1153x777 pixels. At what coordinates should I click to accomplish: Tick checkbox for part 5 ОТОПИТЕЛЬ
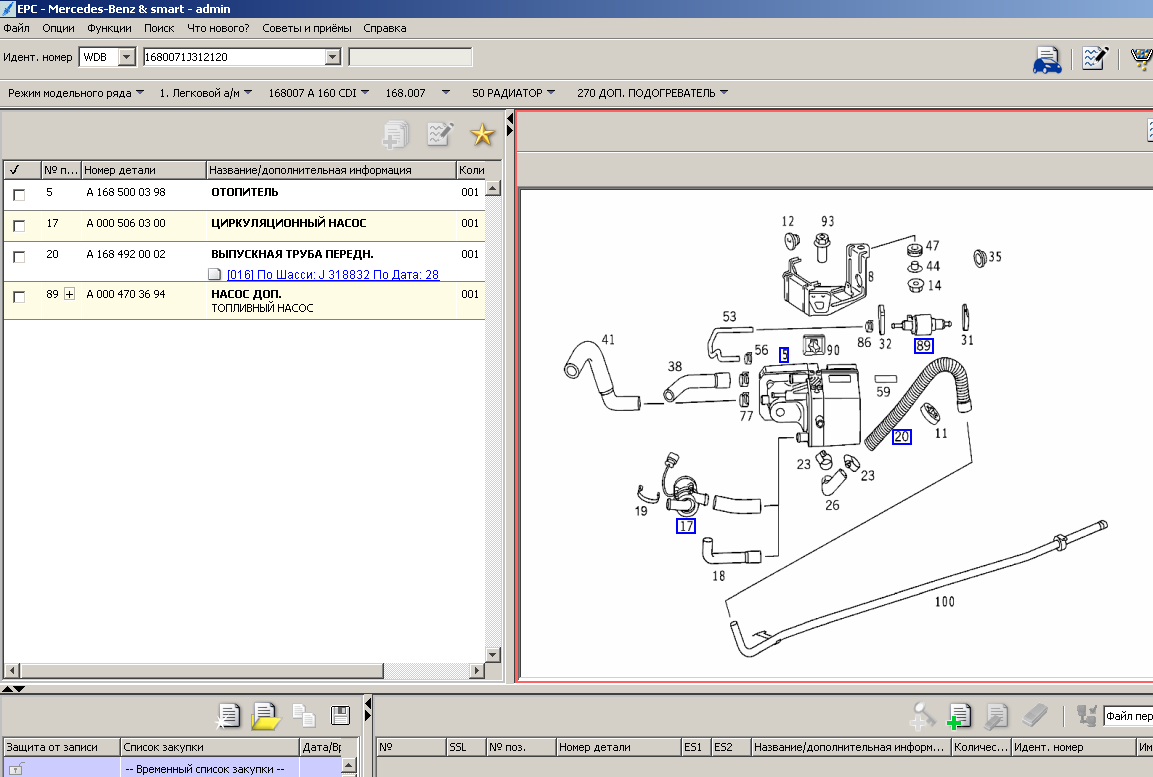[x=19, y=195]
